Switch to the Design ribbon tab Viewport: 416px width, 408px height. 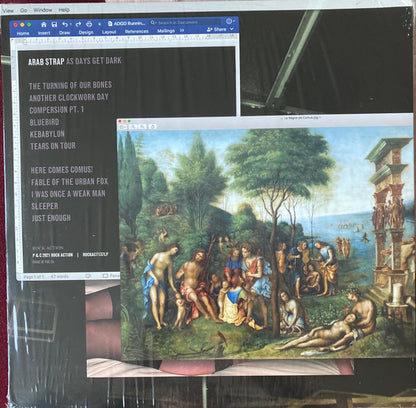(x=86, y=32)
